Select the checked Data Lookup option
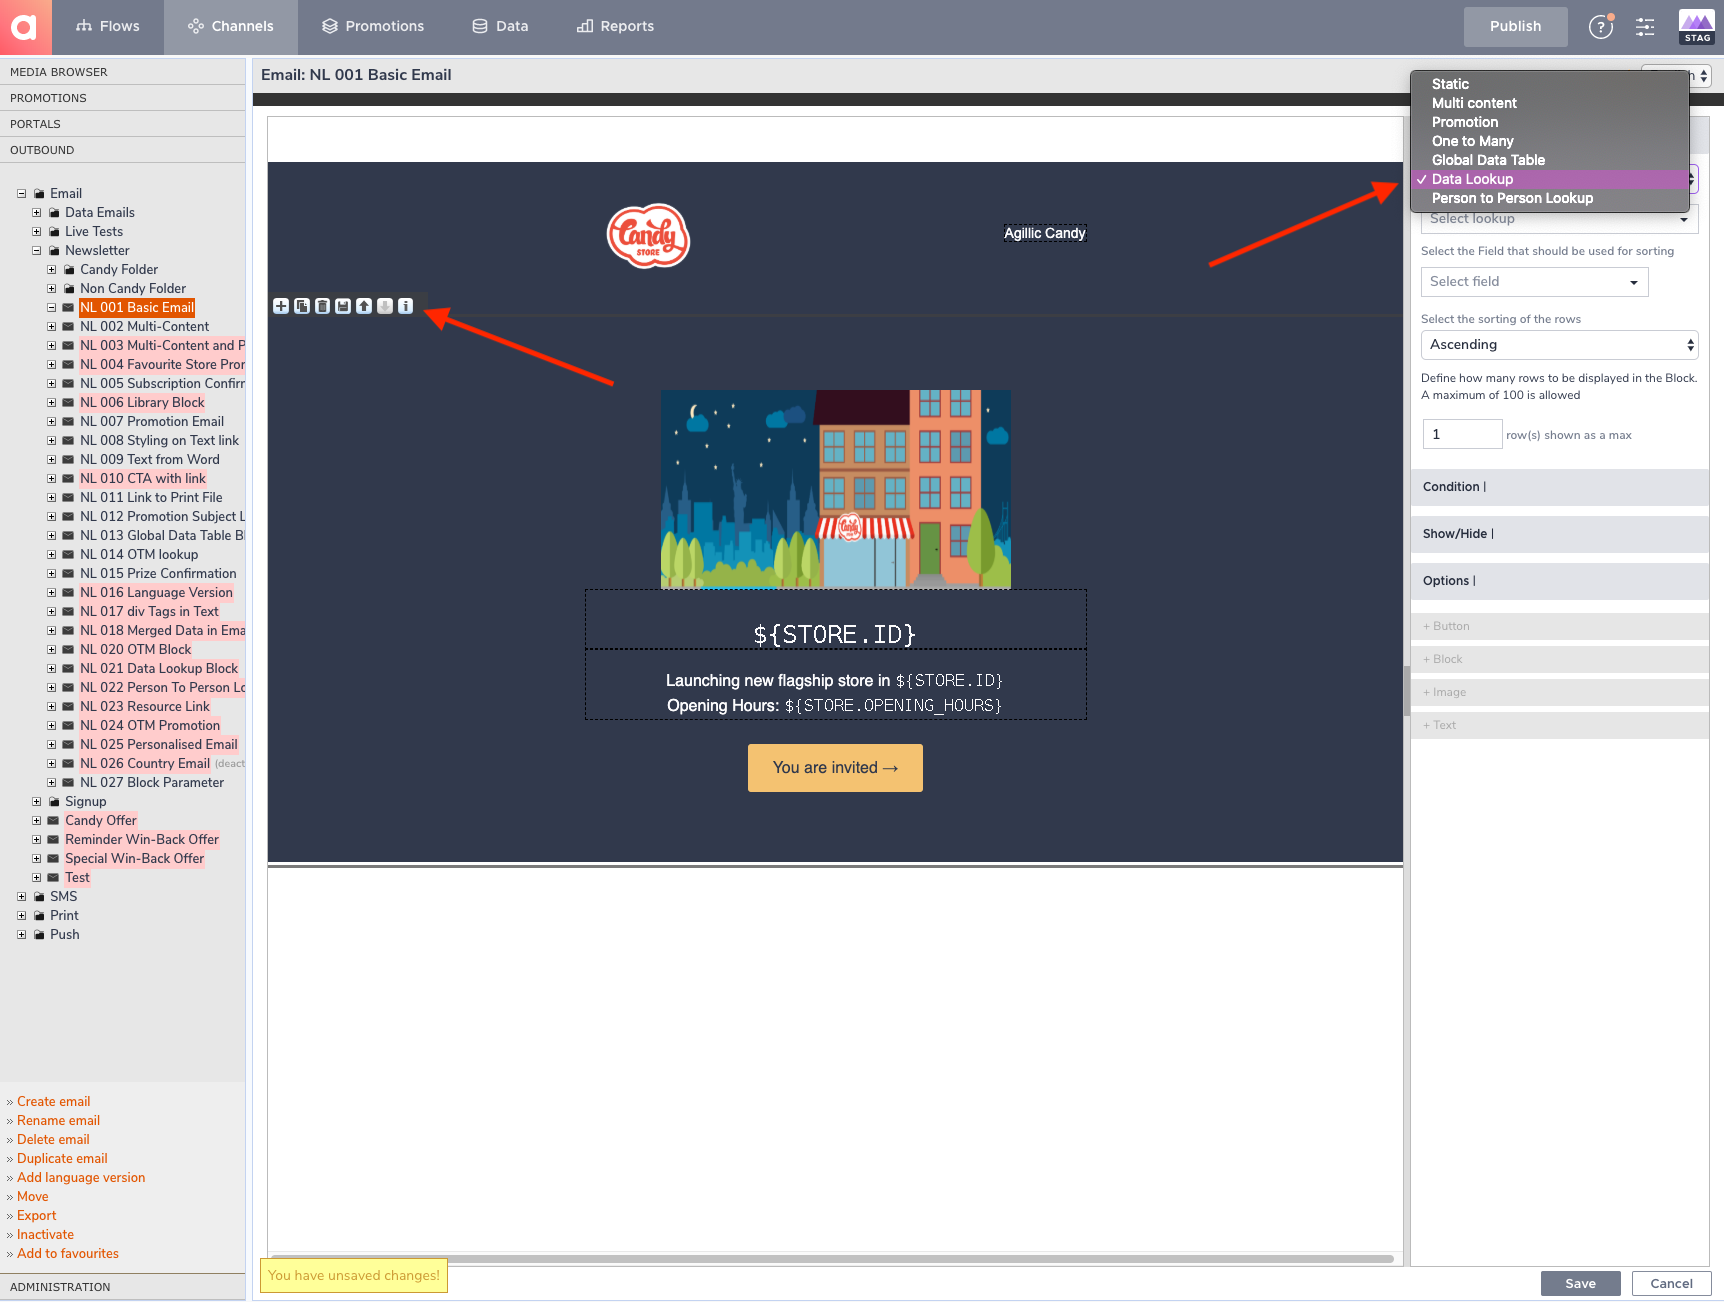Screen dimensions: 1724x1302 [1550, 179]
